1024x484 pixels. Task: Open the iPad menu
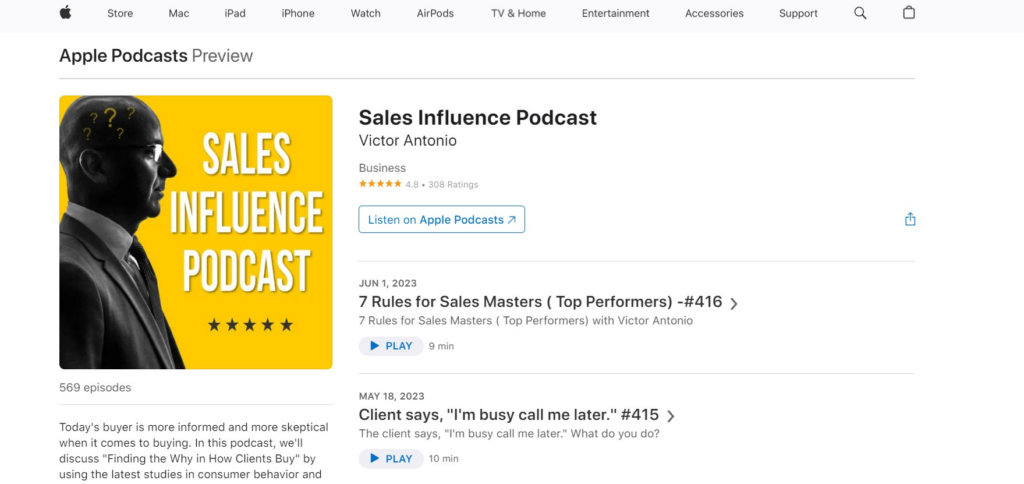coord(235,13)
